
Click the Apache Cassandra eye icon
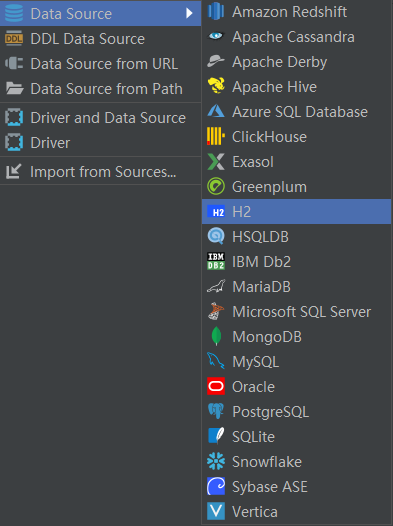pos(216,36)
